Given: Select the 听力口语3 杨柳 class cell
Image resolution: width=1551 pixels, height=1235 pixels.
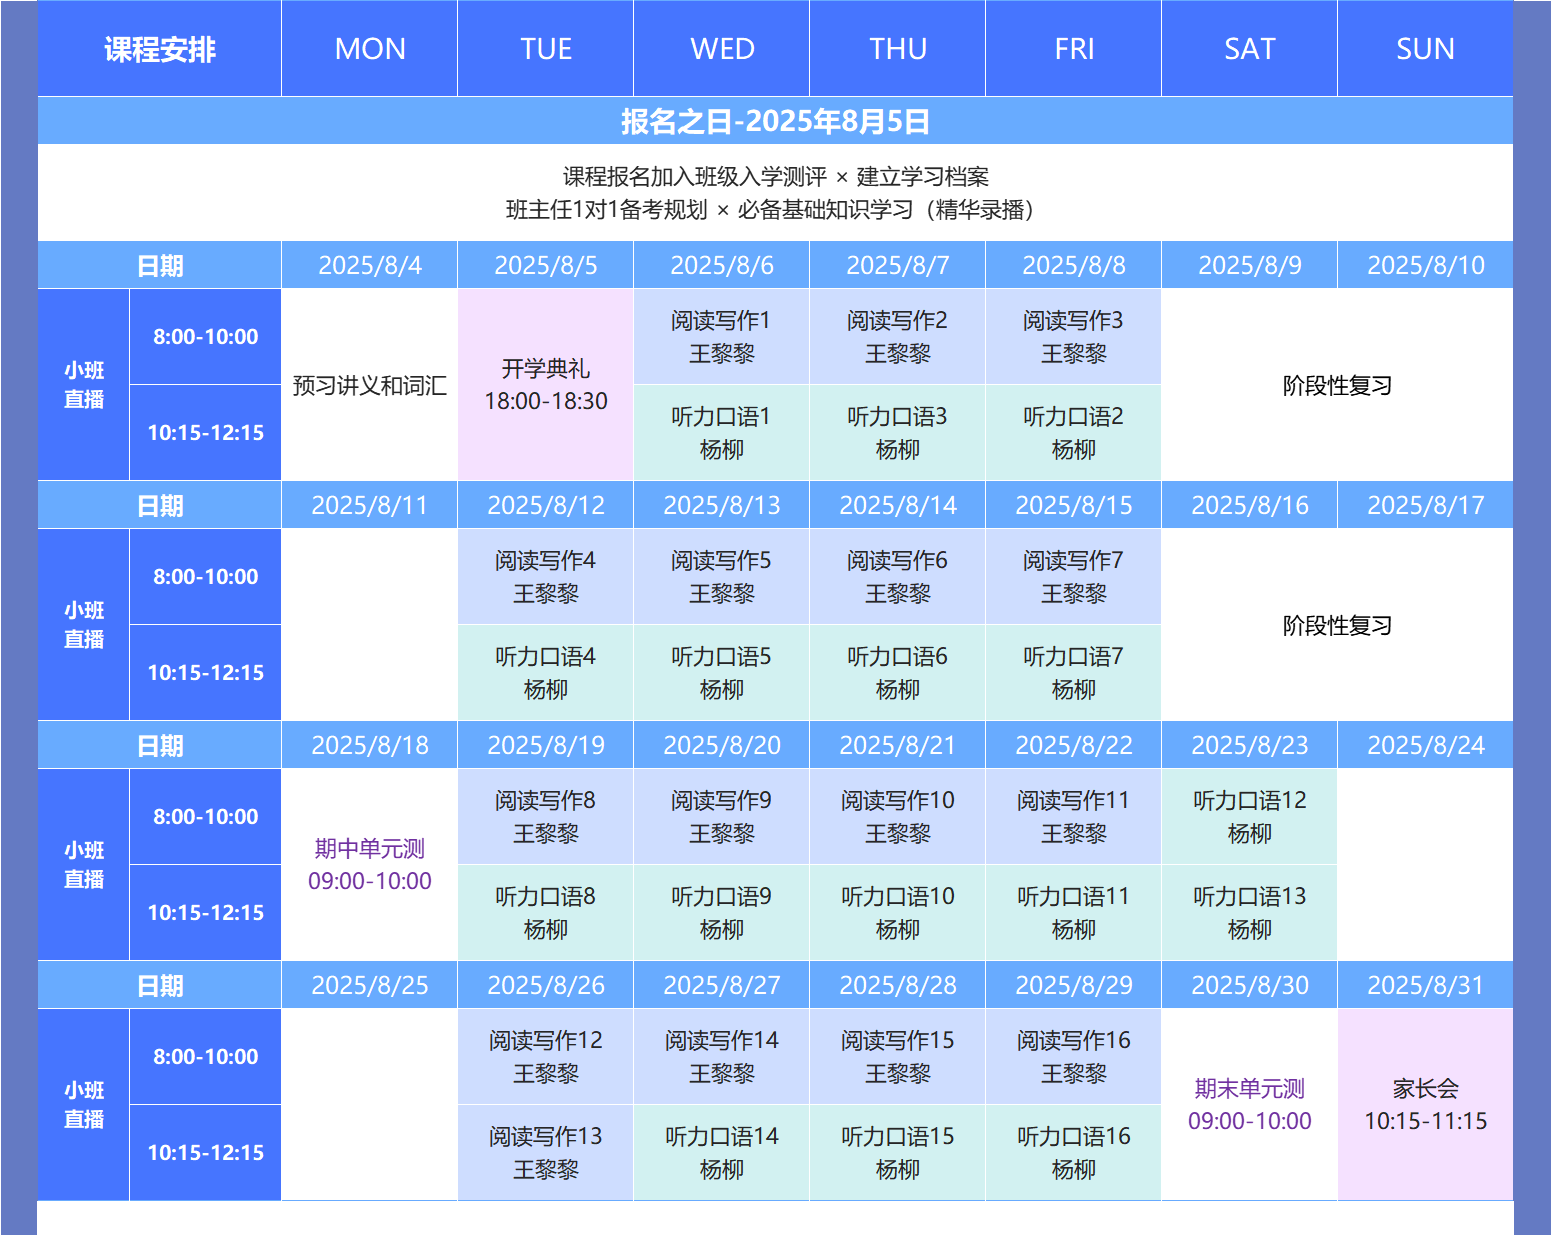Looking at the screenshot, I should (x=898, y=433).
